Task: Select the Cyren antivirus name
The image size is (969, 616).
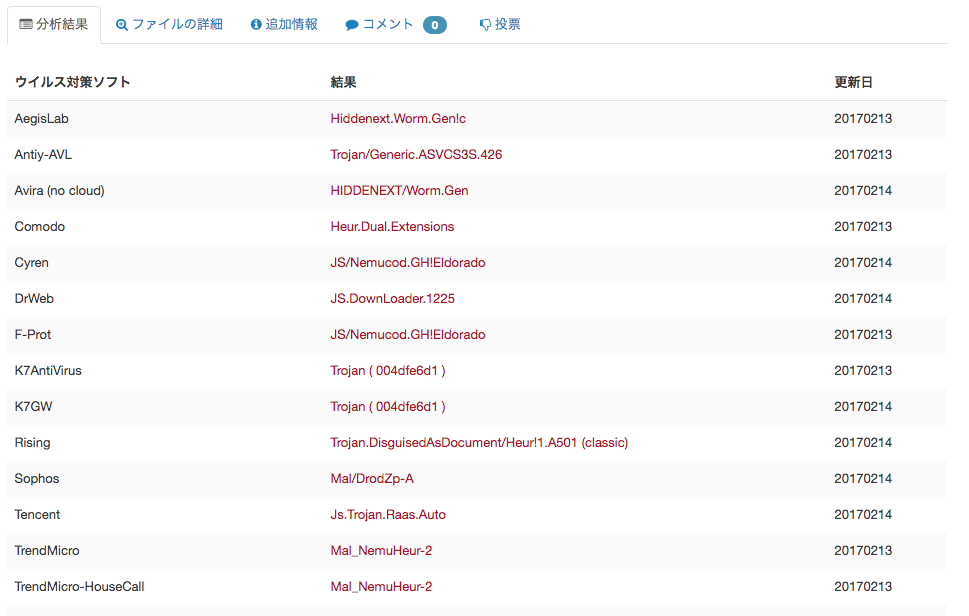Action: click(x=32, y=263)
